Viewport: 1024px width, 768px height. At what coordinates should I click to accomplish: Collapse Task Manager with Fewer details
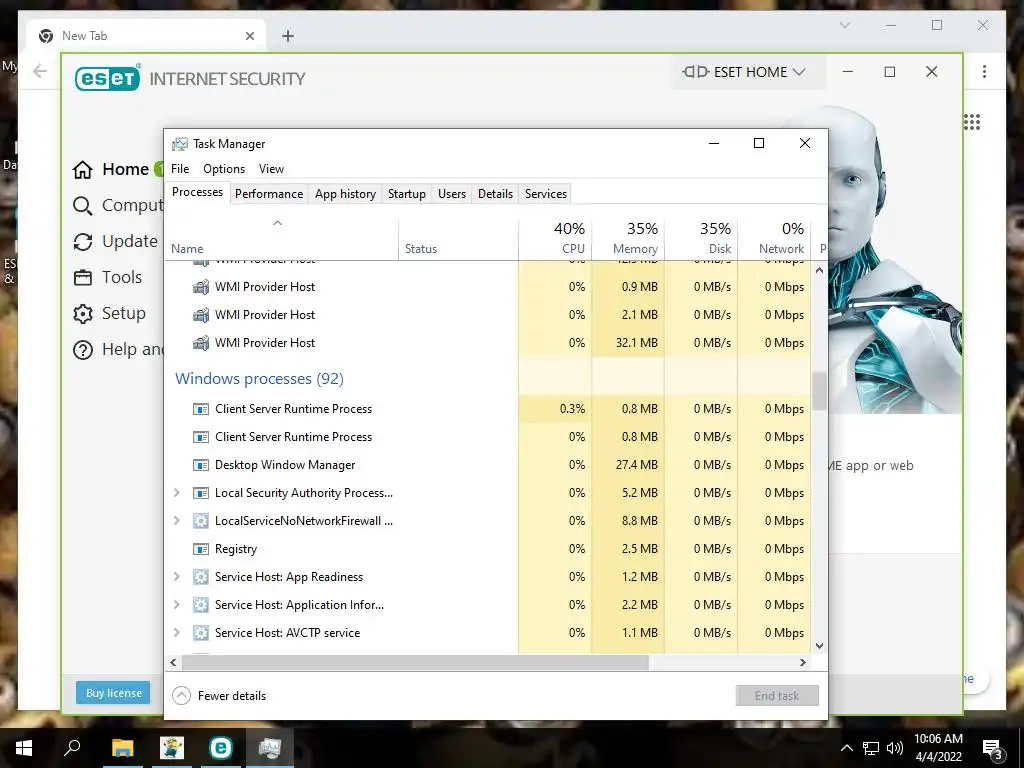click(x=219, y=696)
